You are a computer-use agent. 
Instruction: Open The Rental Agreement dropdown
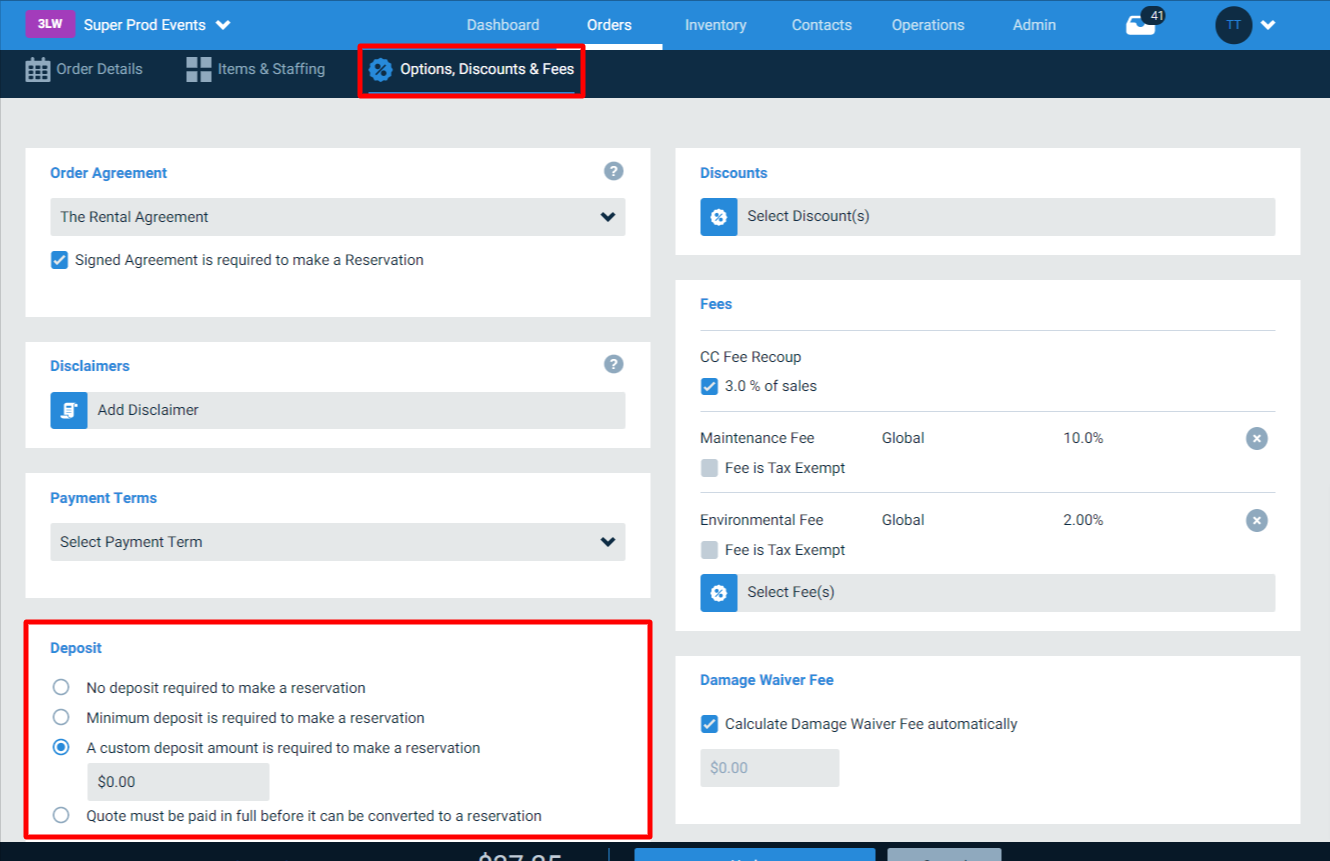[338, 217]
